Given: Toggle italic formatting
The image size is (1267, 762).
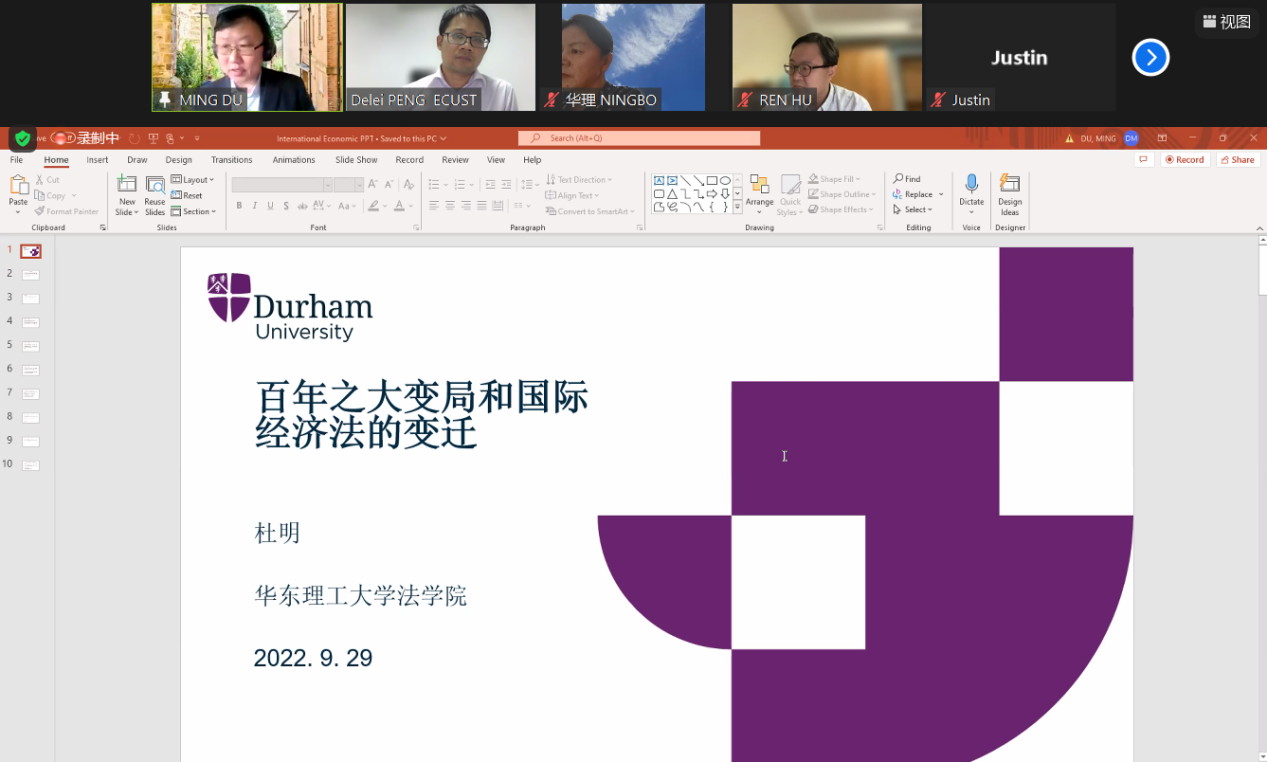Looking at the screenshot, I should click(x=255, y=206).
